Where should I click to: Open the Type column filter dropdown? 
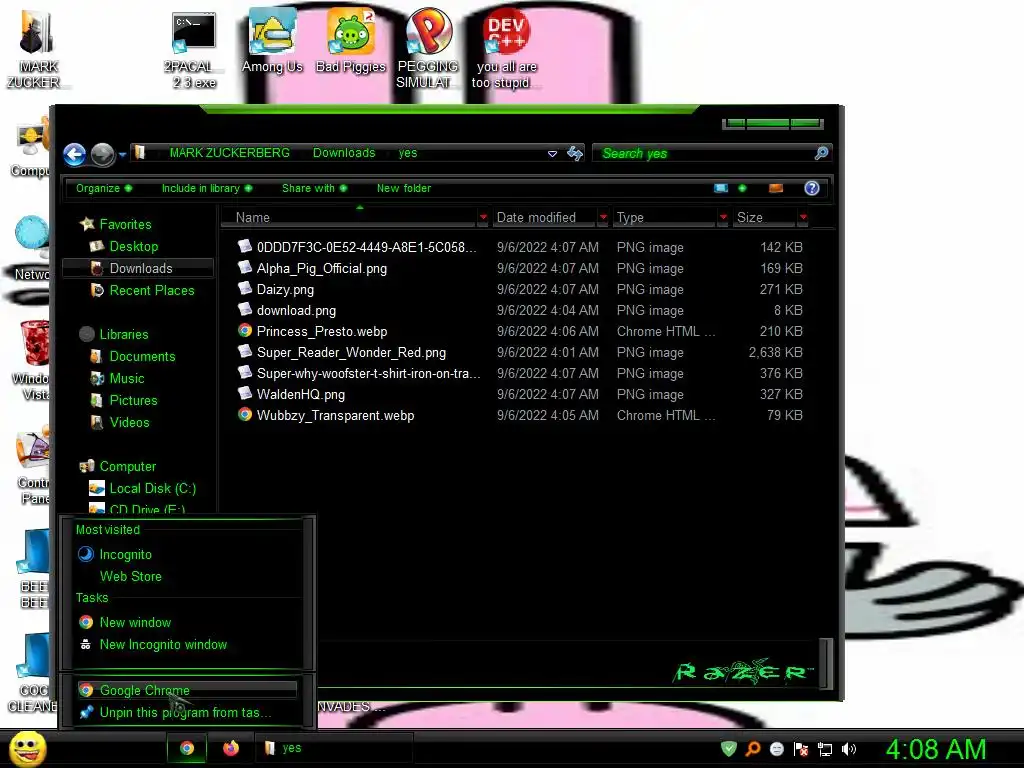pos(723,217)
